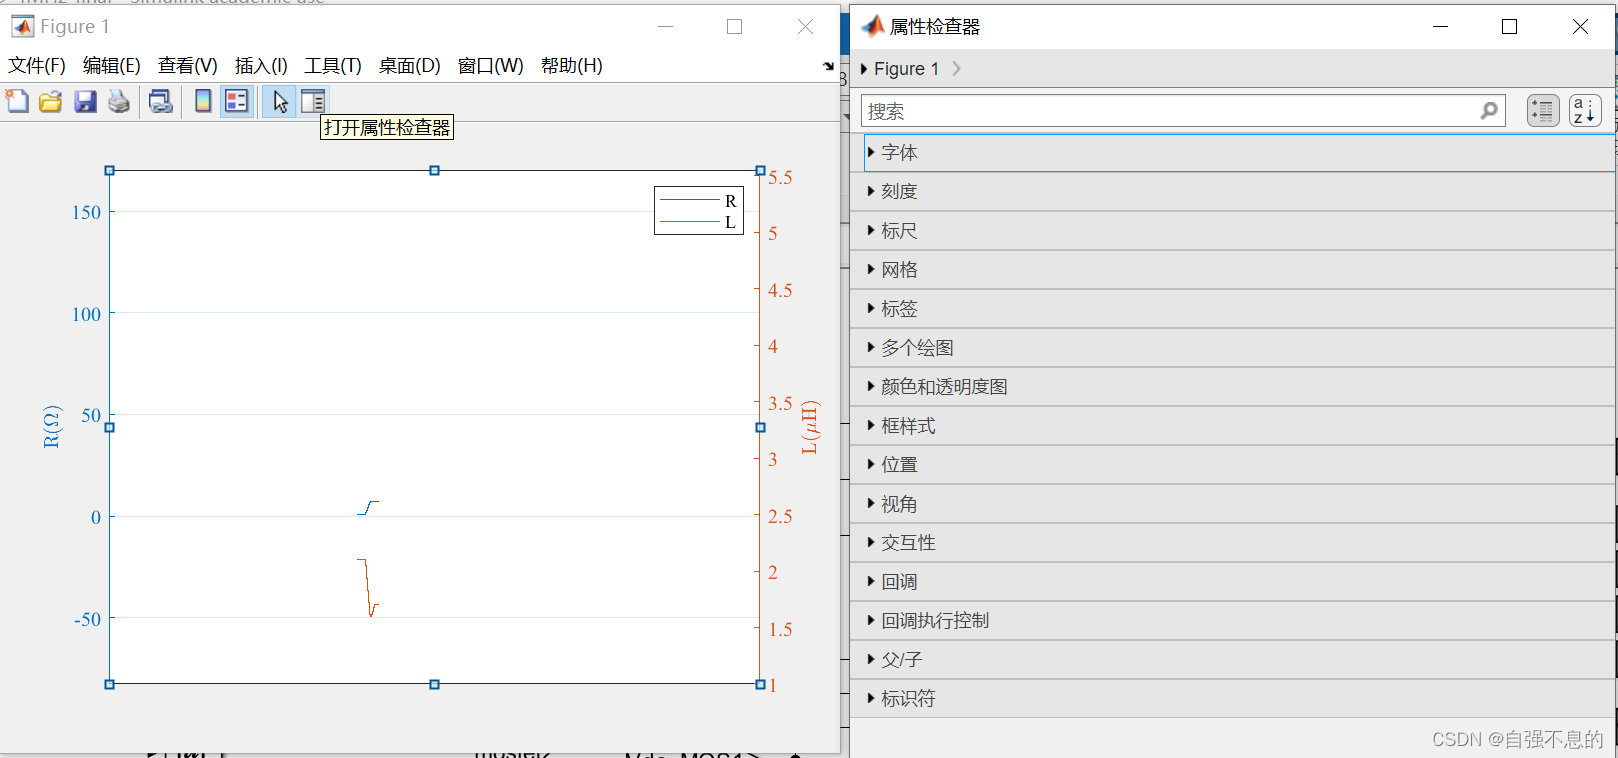This screenshot has height=758, width=1618.
Task: Insert a colorbar using toolbar icon
Action: [x=203, y=101]
